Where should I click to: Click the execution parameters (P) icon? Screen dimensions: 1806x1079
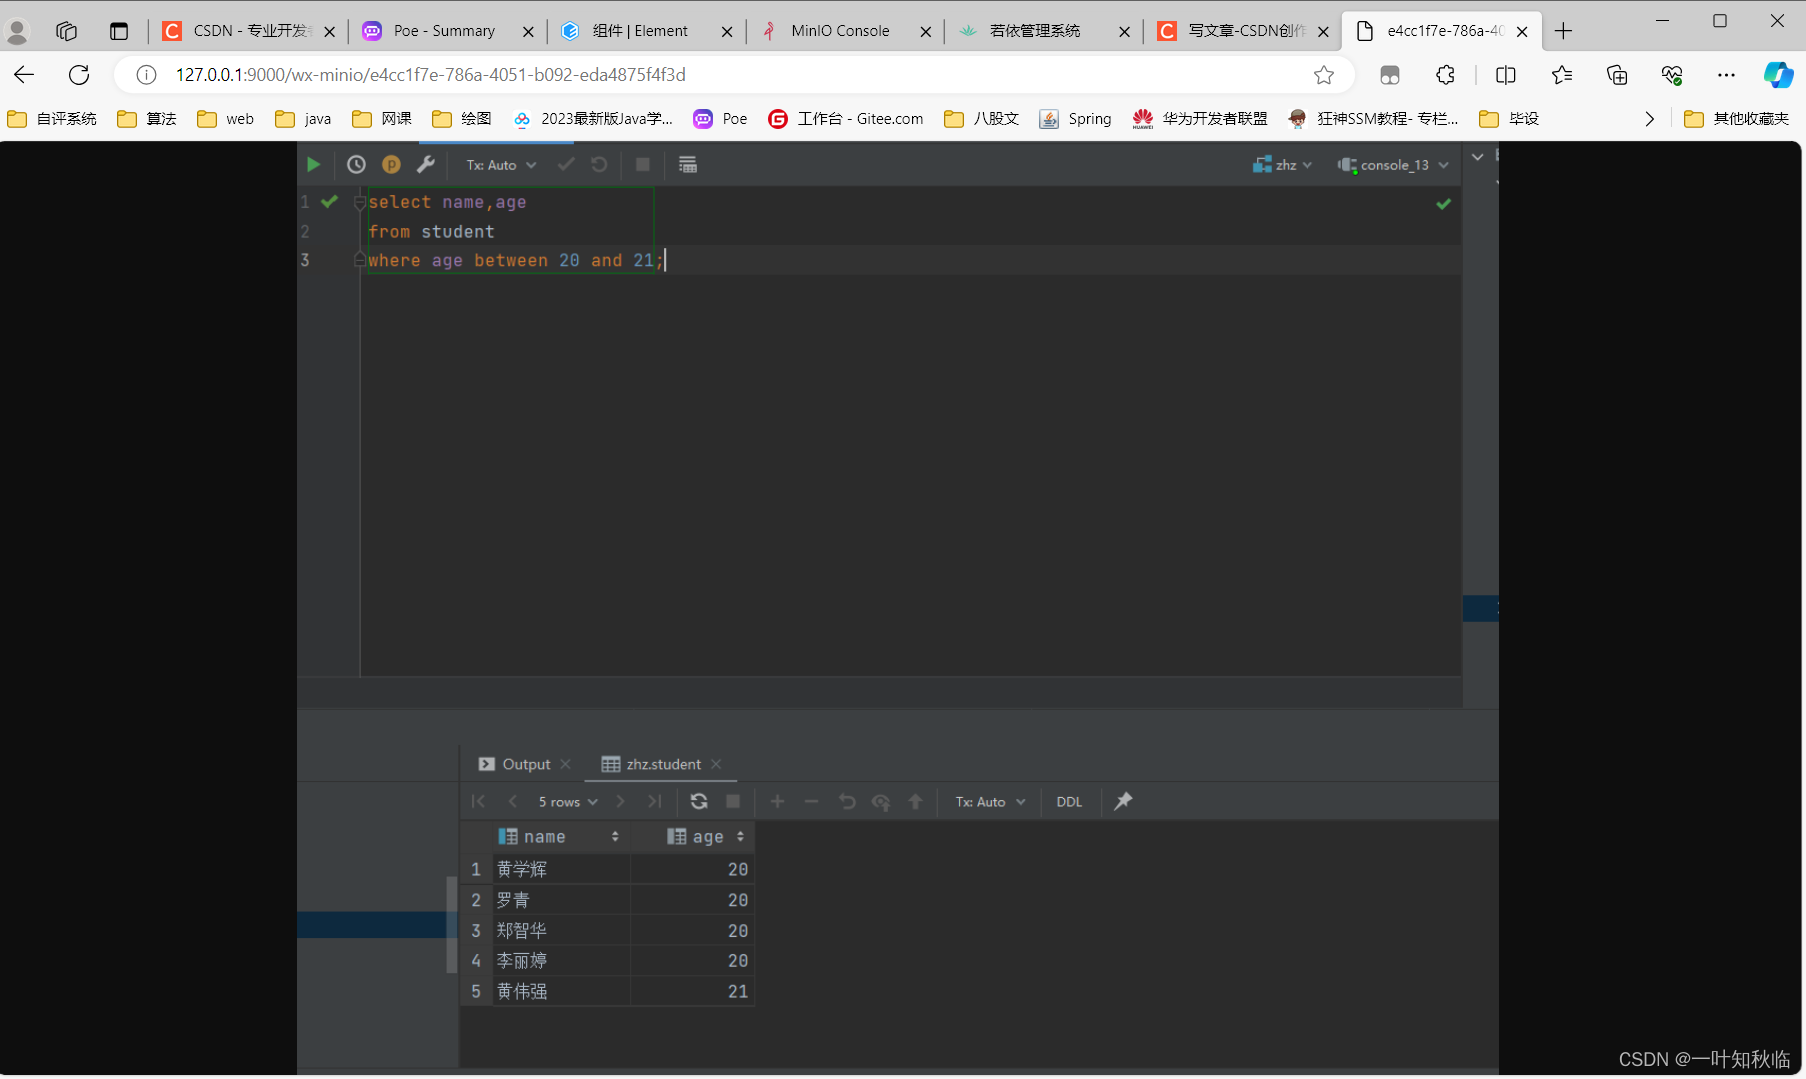pyautogui.click(x=391, y=164)
